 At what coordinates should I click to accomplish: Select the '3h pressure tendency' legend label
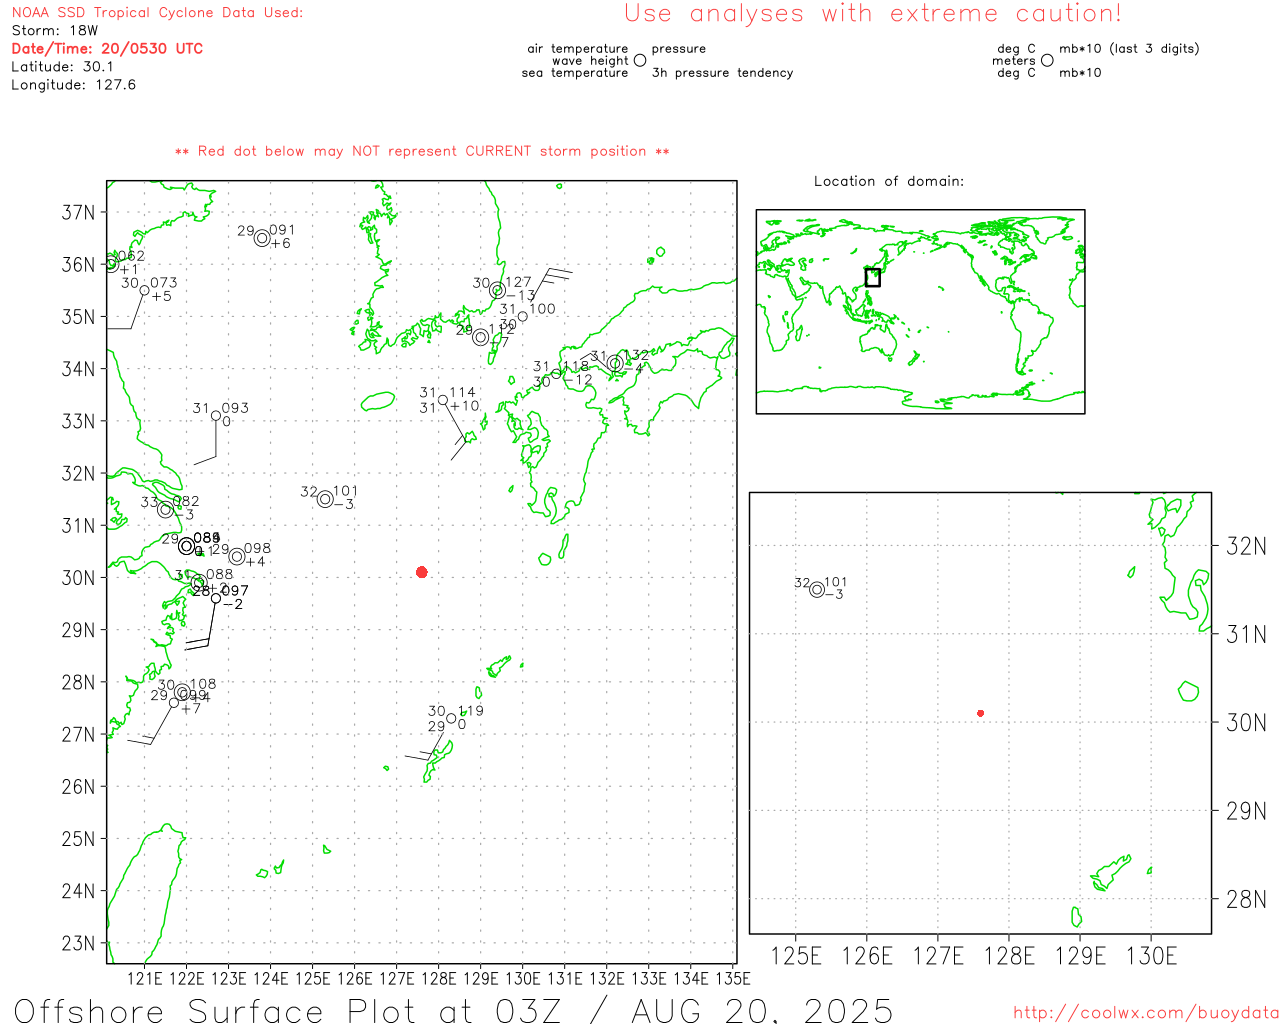[722, 73]
